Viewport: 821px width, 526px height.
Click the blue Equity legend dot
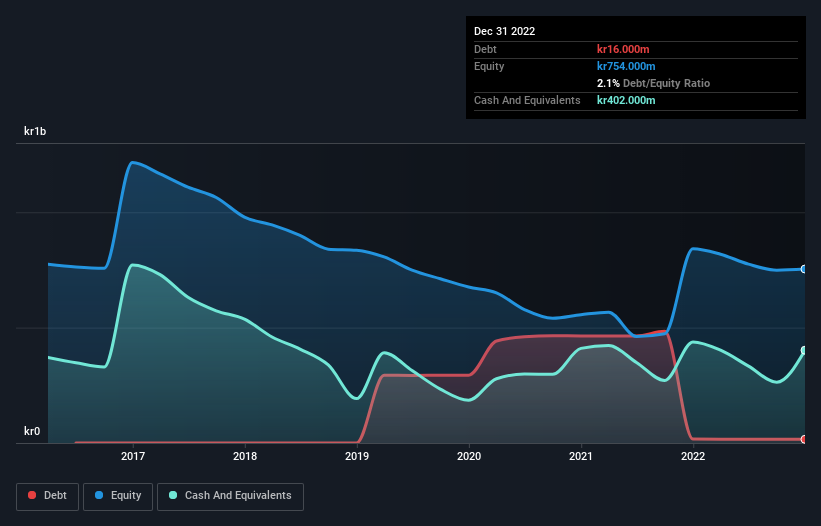[99, 495]
